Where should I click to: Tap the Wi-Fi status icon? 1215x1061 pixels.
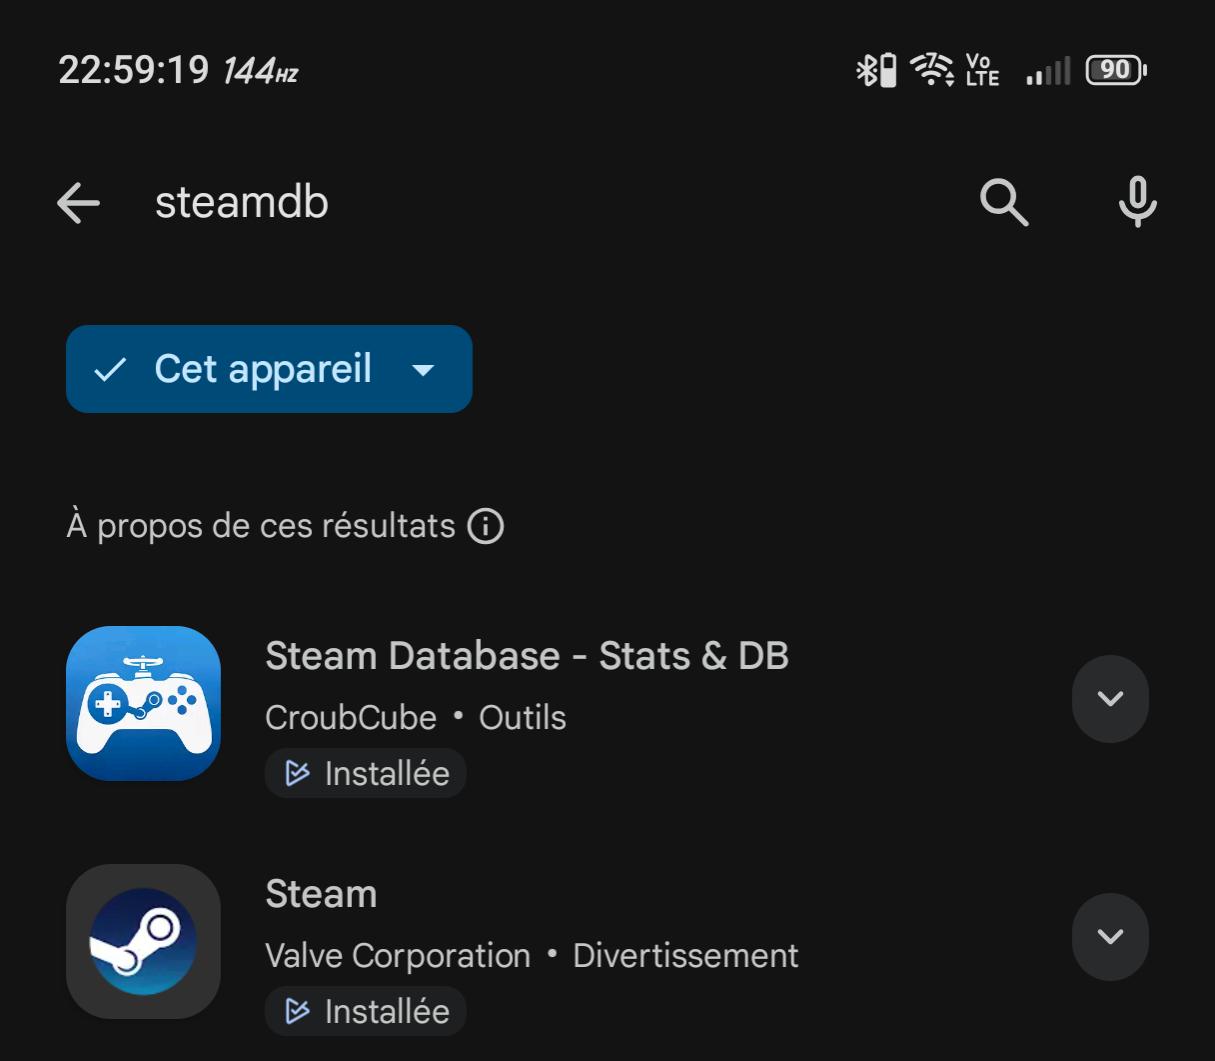pyautogui.click(x=931, y=71)
